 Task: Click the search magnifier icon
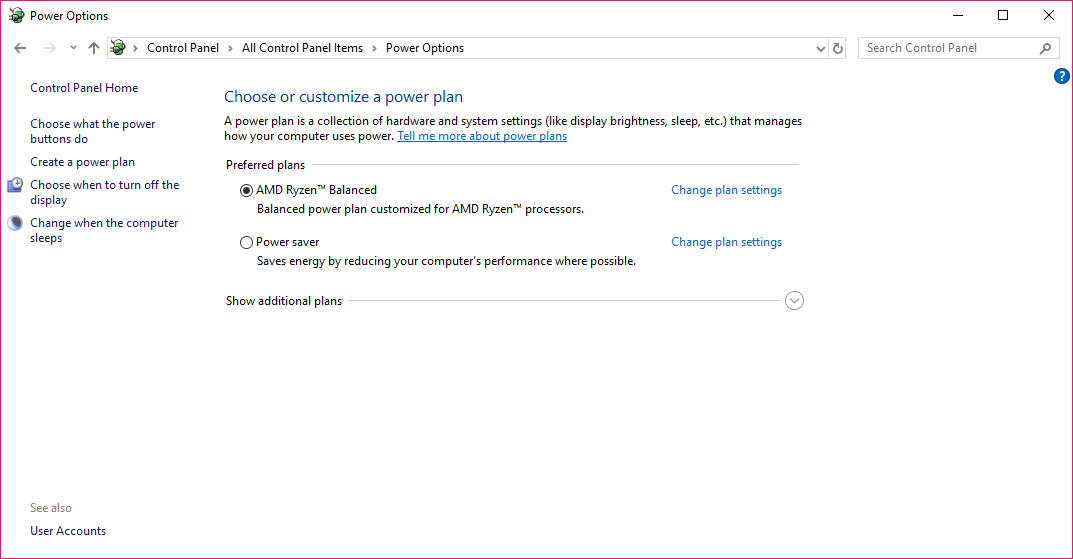pos(1045,48)
